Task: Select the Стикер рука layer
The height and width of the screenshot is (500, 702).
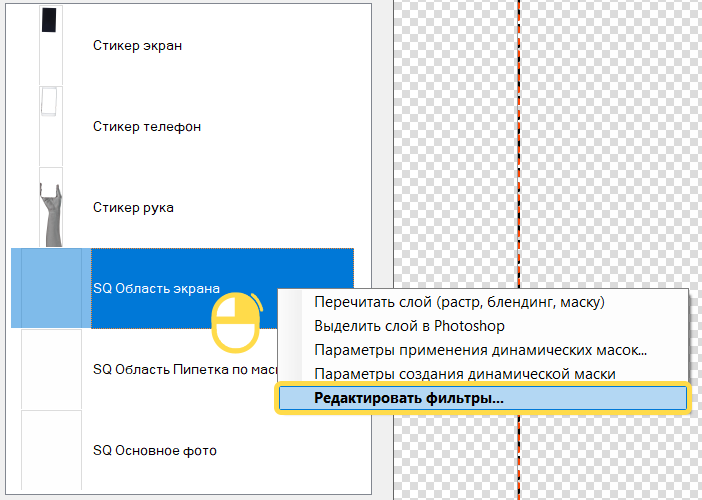Action: (x=133, y=208)
